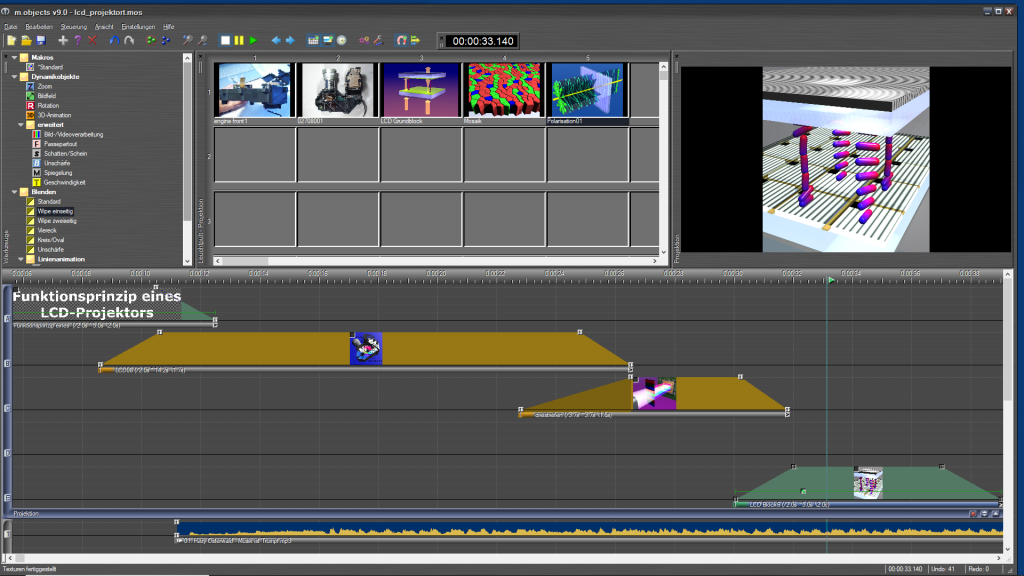Click the red X delete icon
This screenshot has height=576, width=1024.
click(92, 40)
